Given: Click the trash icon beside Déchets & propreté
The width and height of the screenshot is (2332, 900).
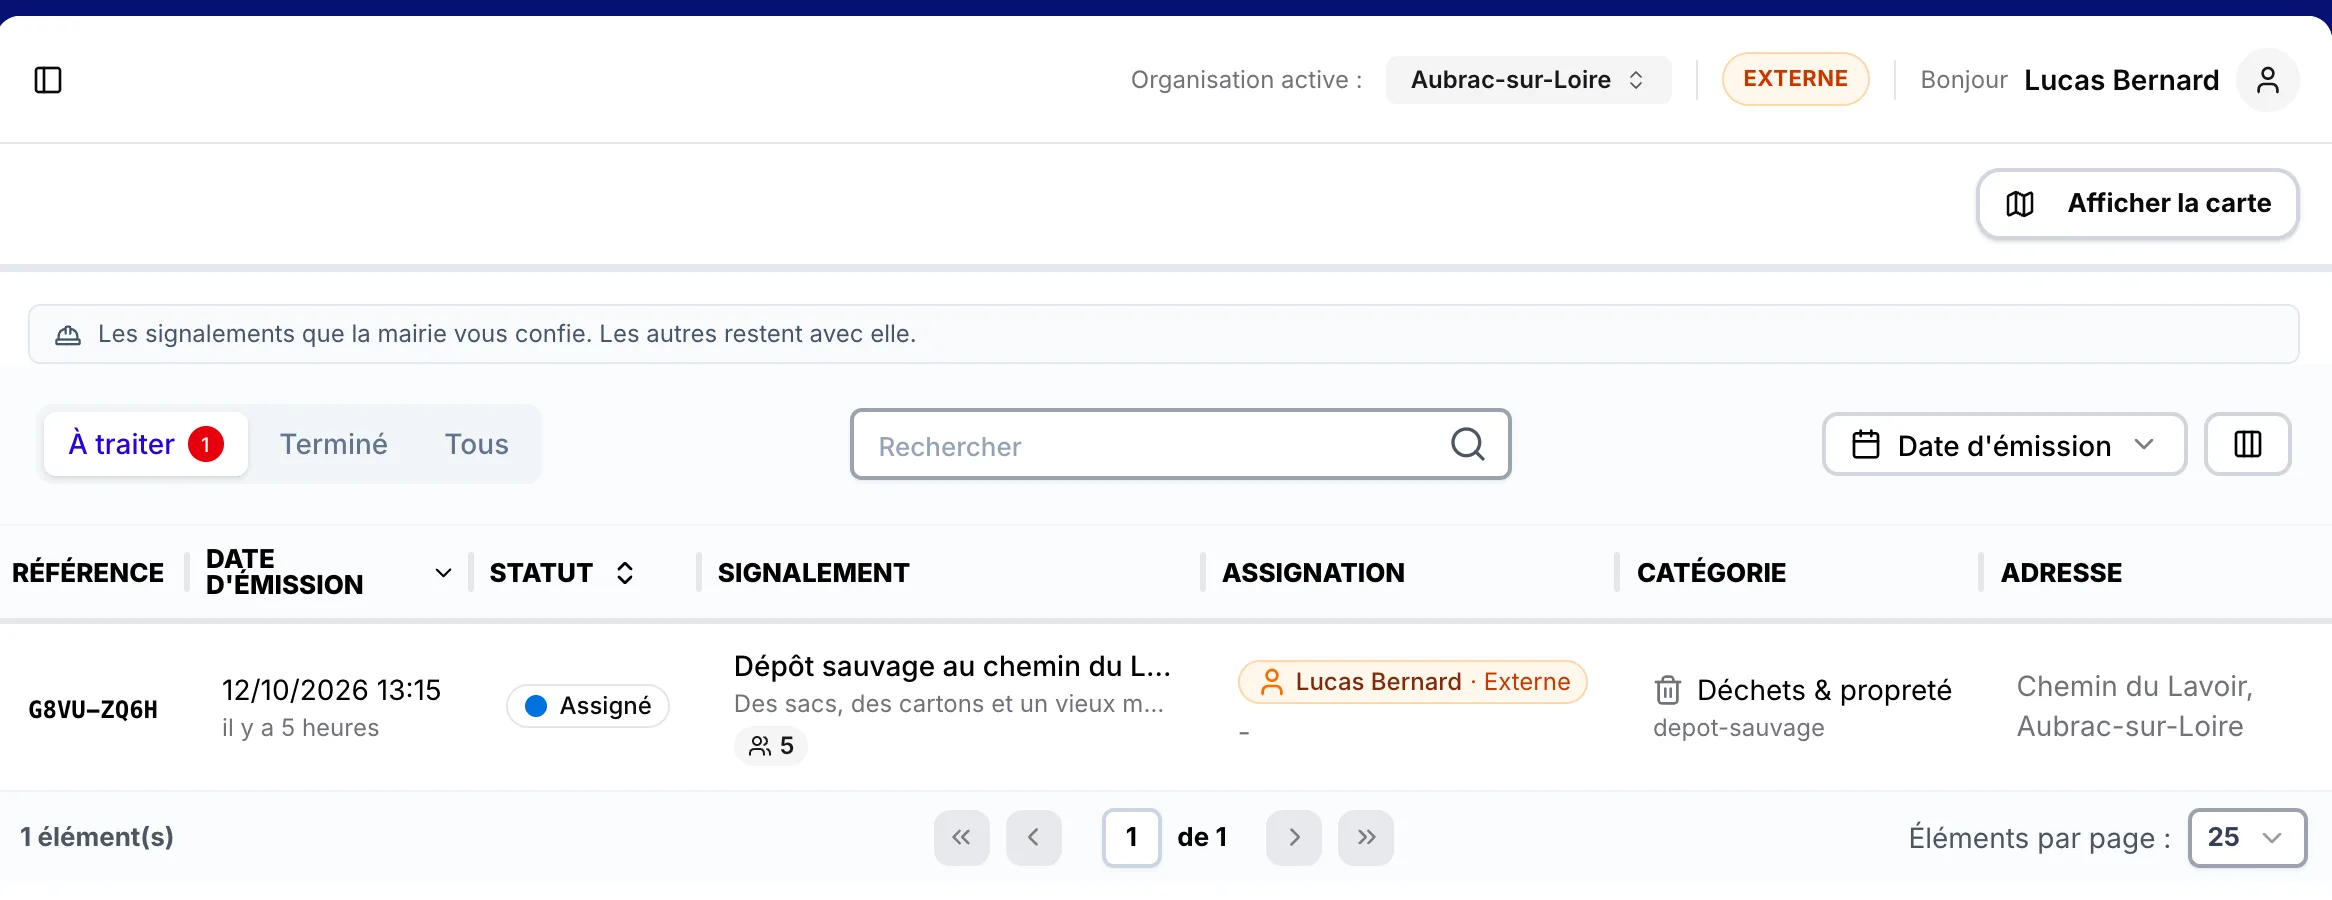Looking at the screenshot, I should (1667, 690).
